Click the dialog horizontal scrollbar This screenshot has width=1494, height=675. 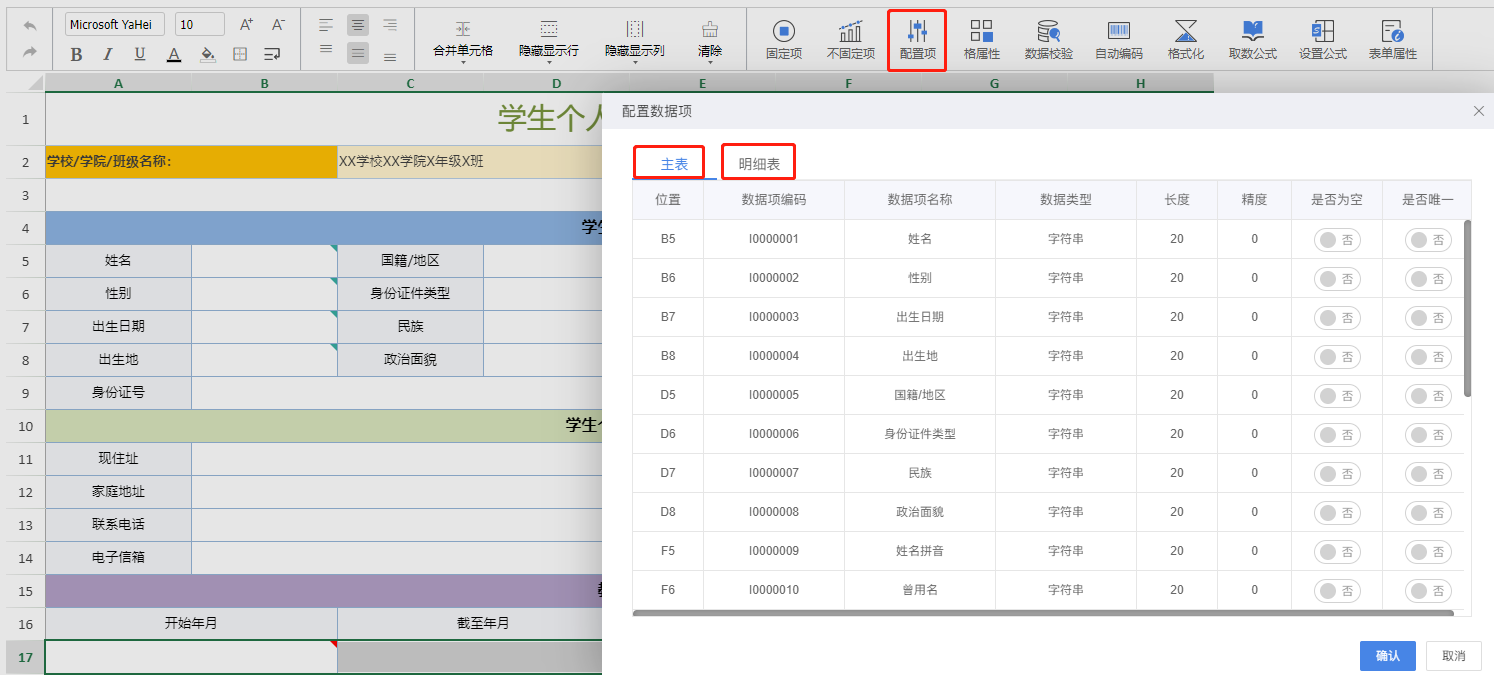coord(1043,613)
